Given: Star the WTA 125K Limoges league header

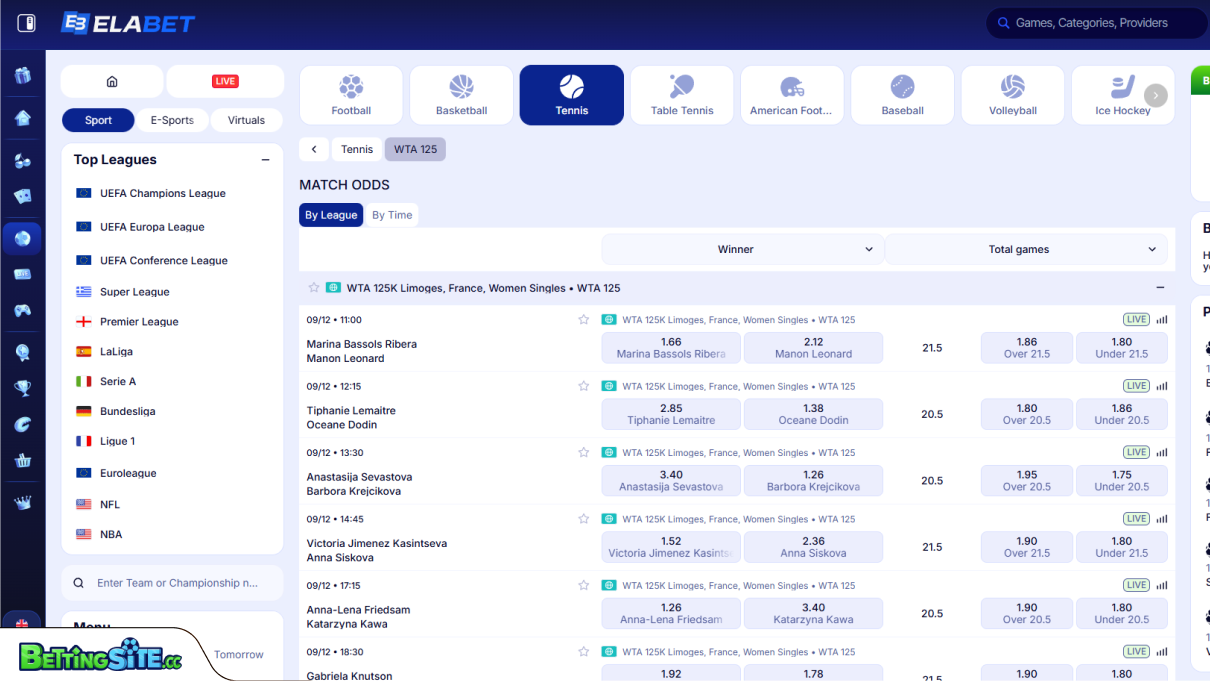Looking at the screenshot, I should click(x=313, y=287).
